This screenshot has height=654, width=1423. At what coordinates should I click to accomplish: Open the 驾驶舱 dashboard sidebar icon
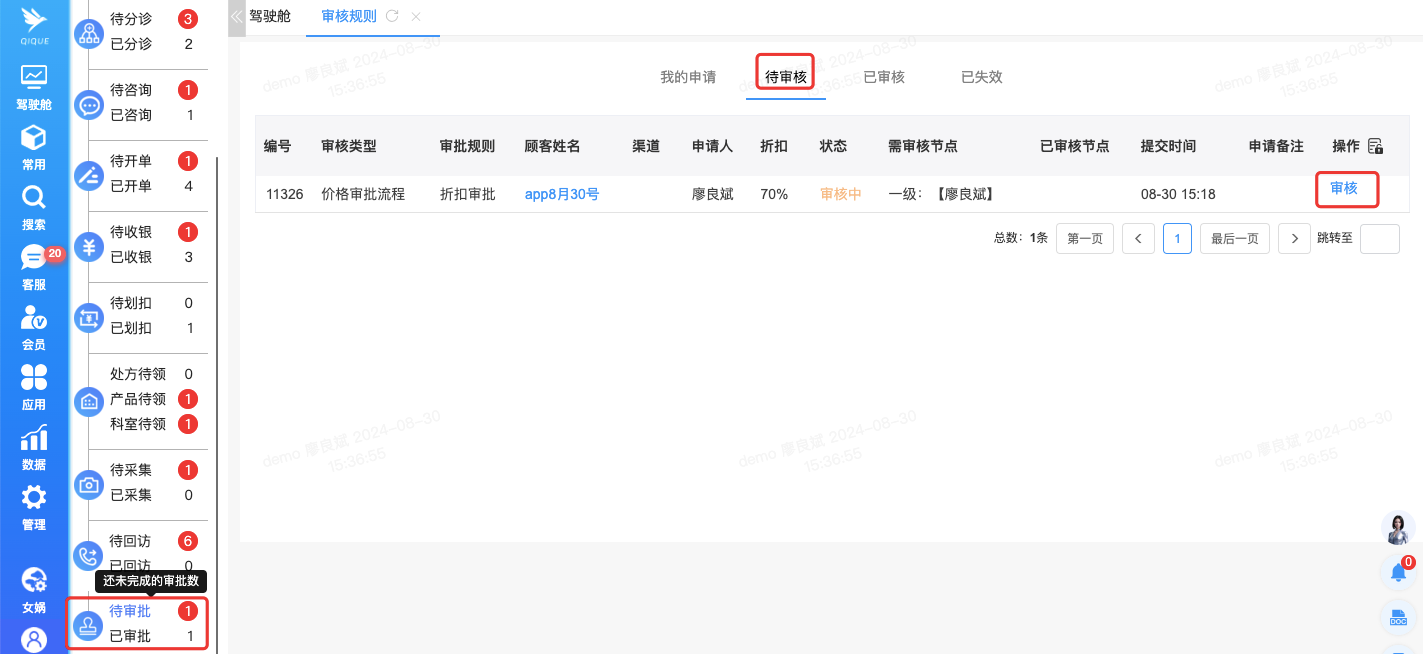[x=33, y=77]
